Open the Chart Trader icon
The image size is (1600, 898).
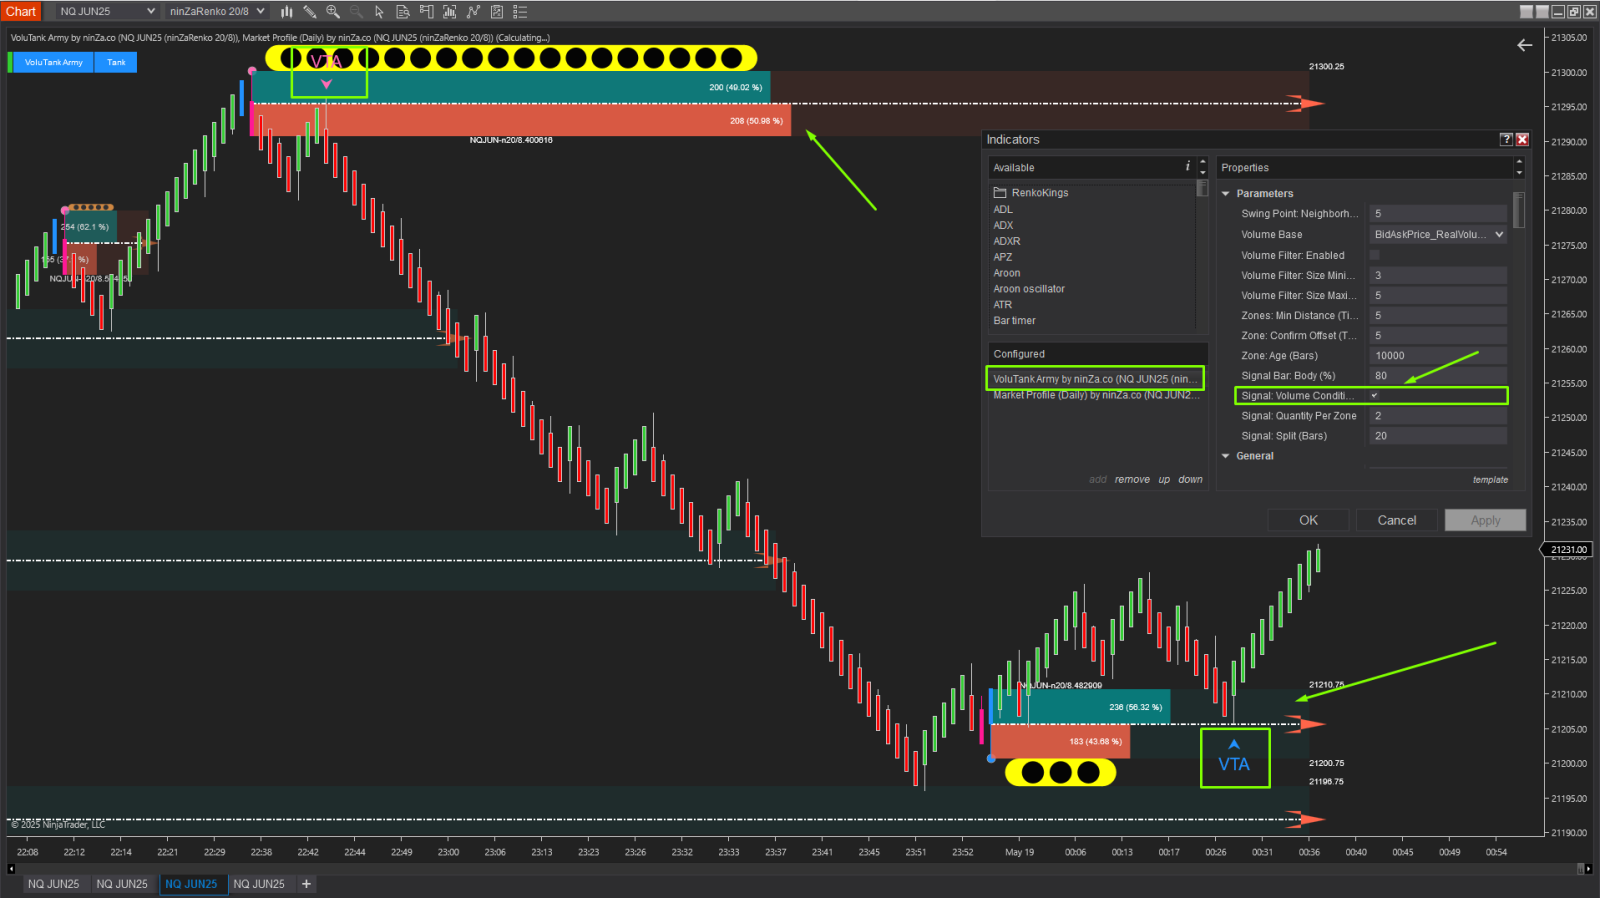click(426, 12)
